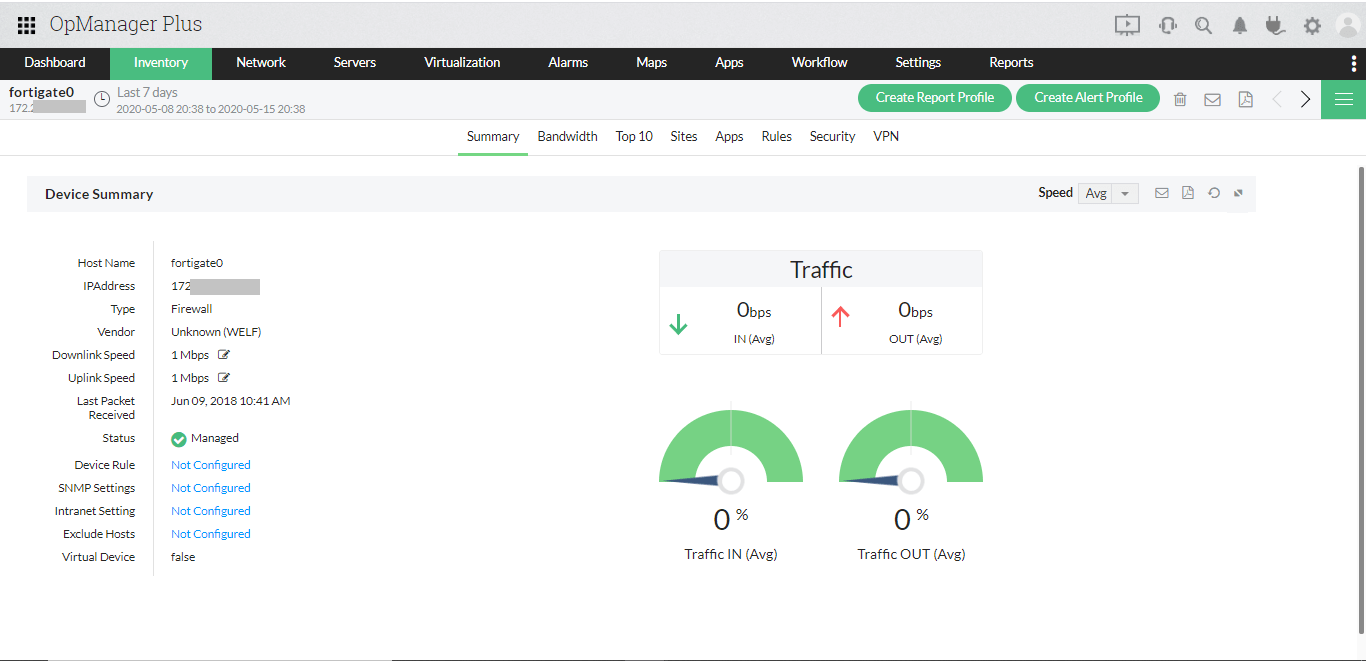Email the Device Summary report

coord(1161,192)
